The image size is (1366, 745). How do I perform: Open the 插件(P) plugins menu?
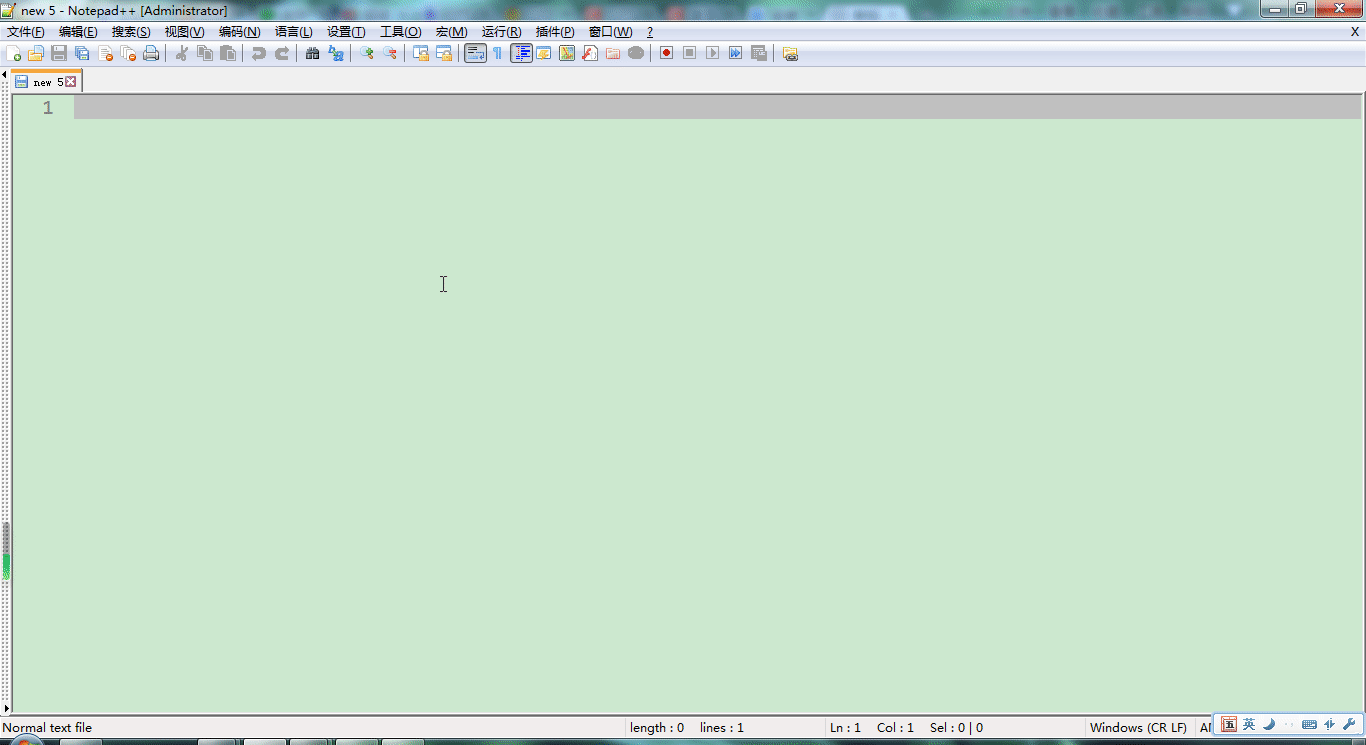[555, 32]
